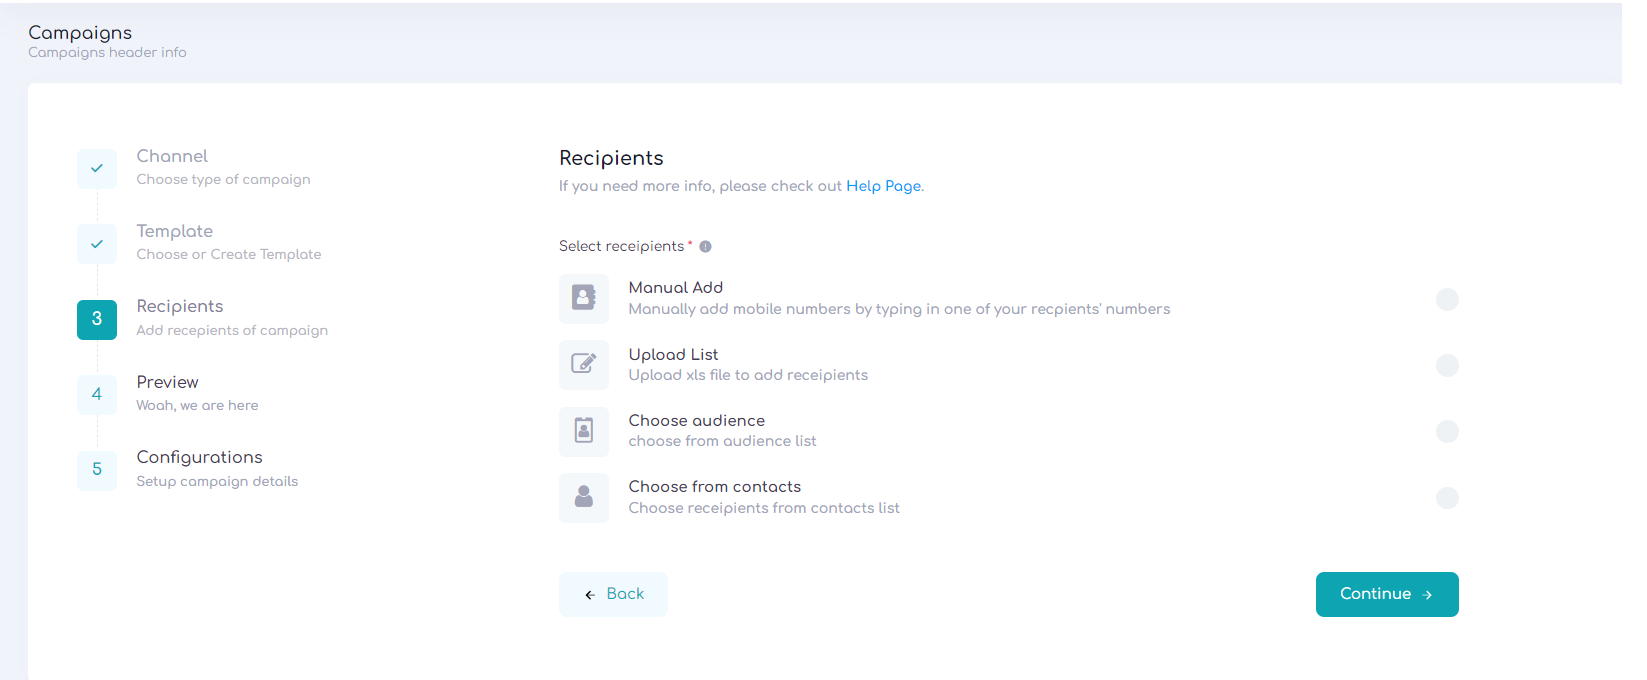Click the Choose from contacts person icon
Viewport: 1647px width, 680px height.
click(x=584, y=497)
